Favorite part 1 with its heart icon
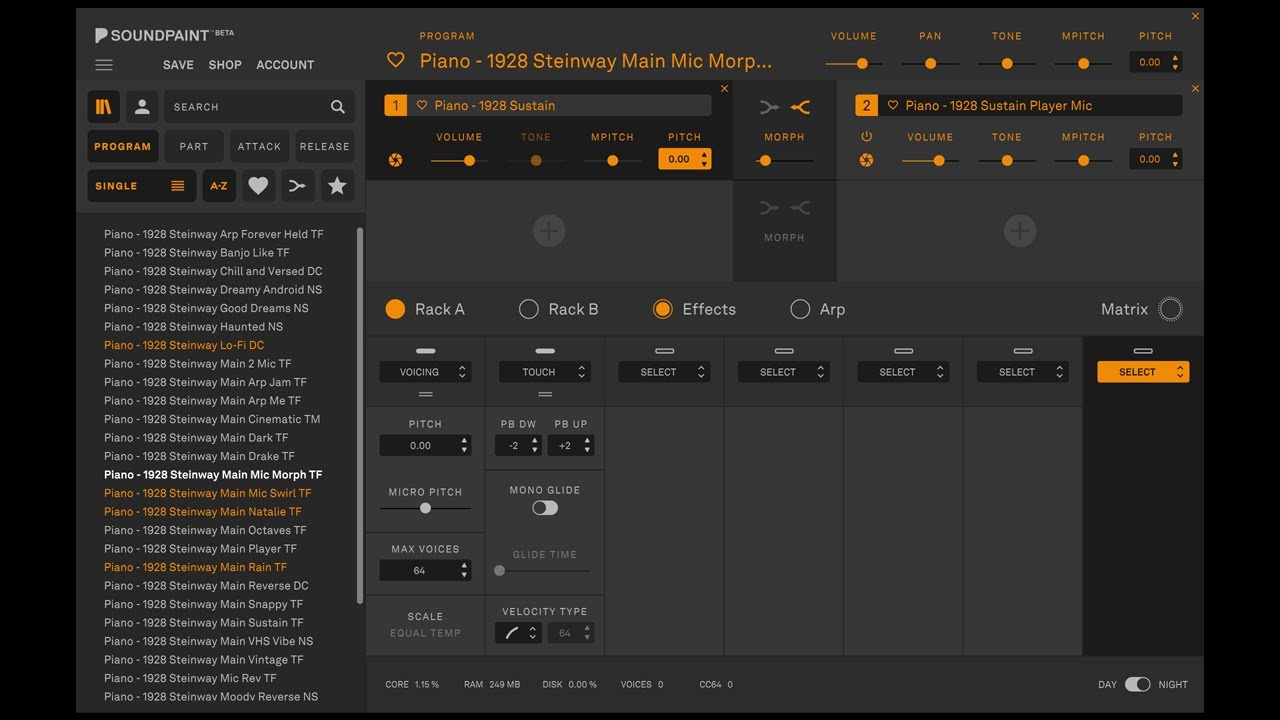 click(422, 105)
